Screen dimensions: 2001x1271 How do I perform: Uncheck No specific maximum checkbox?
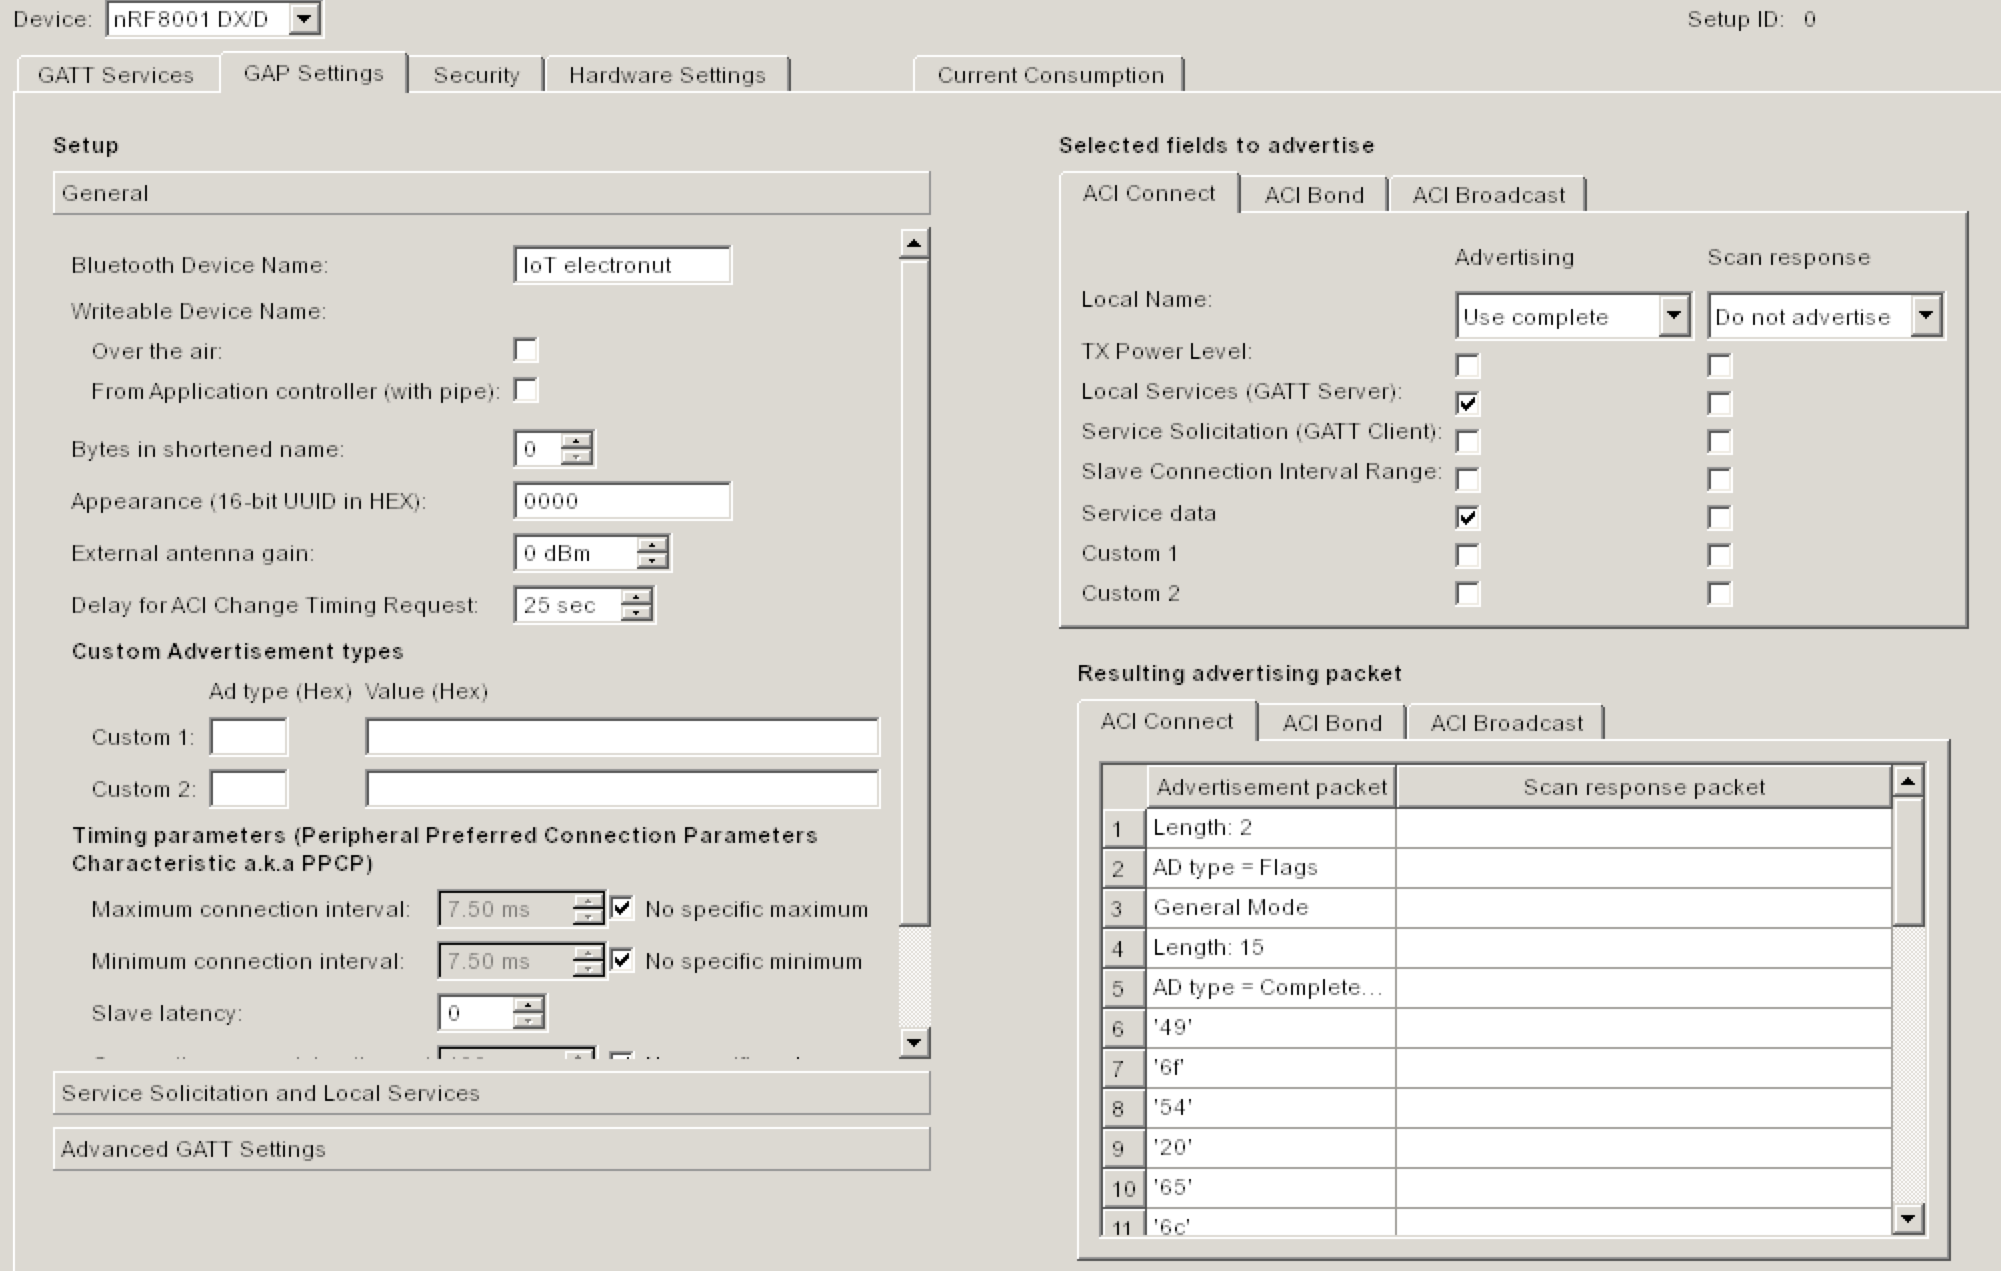pos(622,908)
